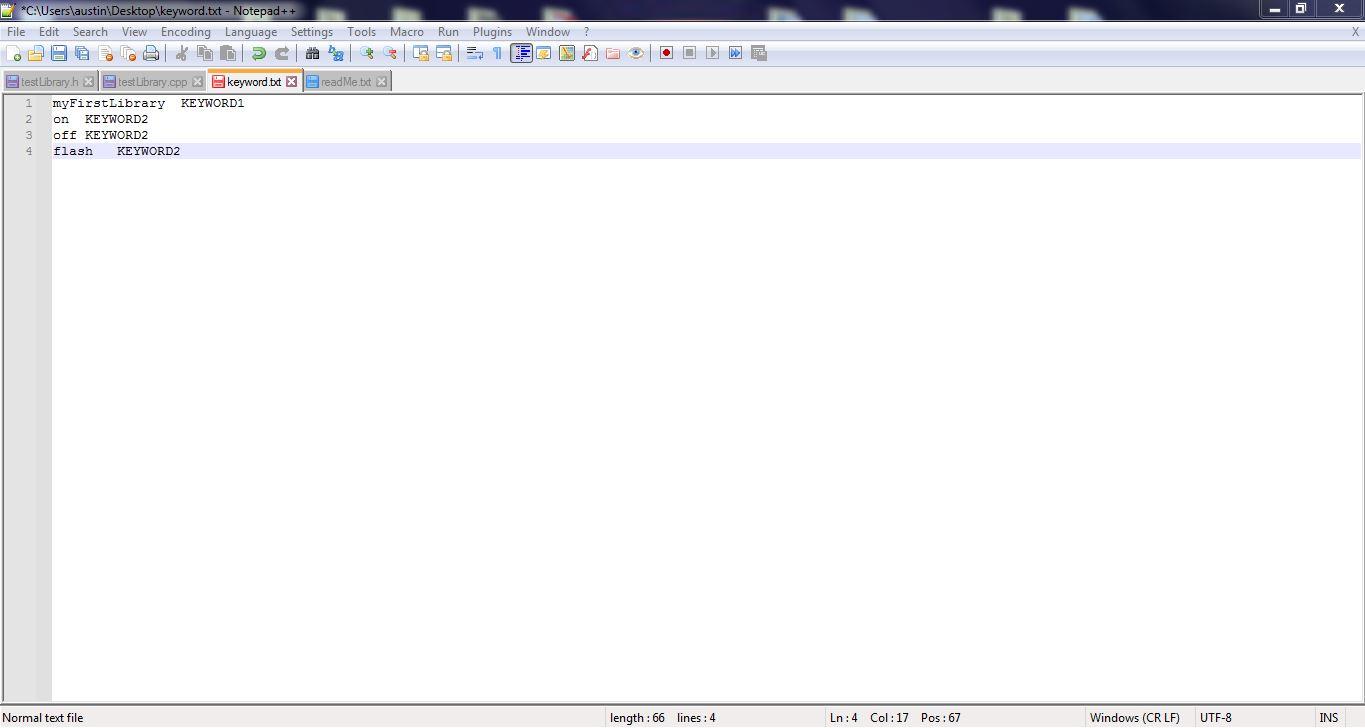This screenshot has width=1365, height=728.
Task: Open the Macro menu
Action: pos(406,31)
